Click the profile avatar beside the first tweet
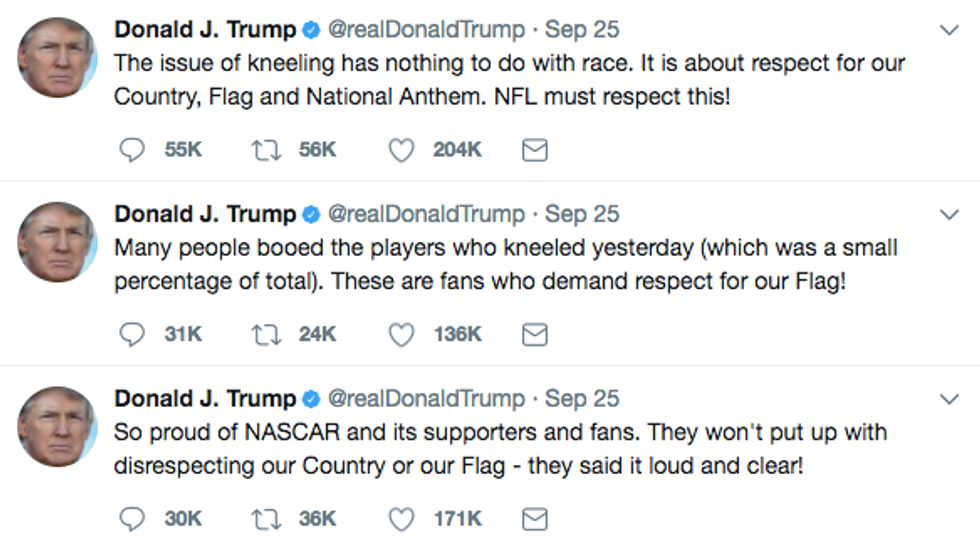 pyautogui.click(x=58, y=58)
